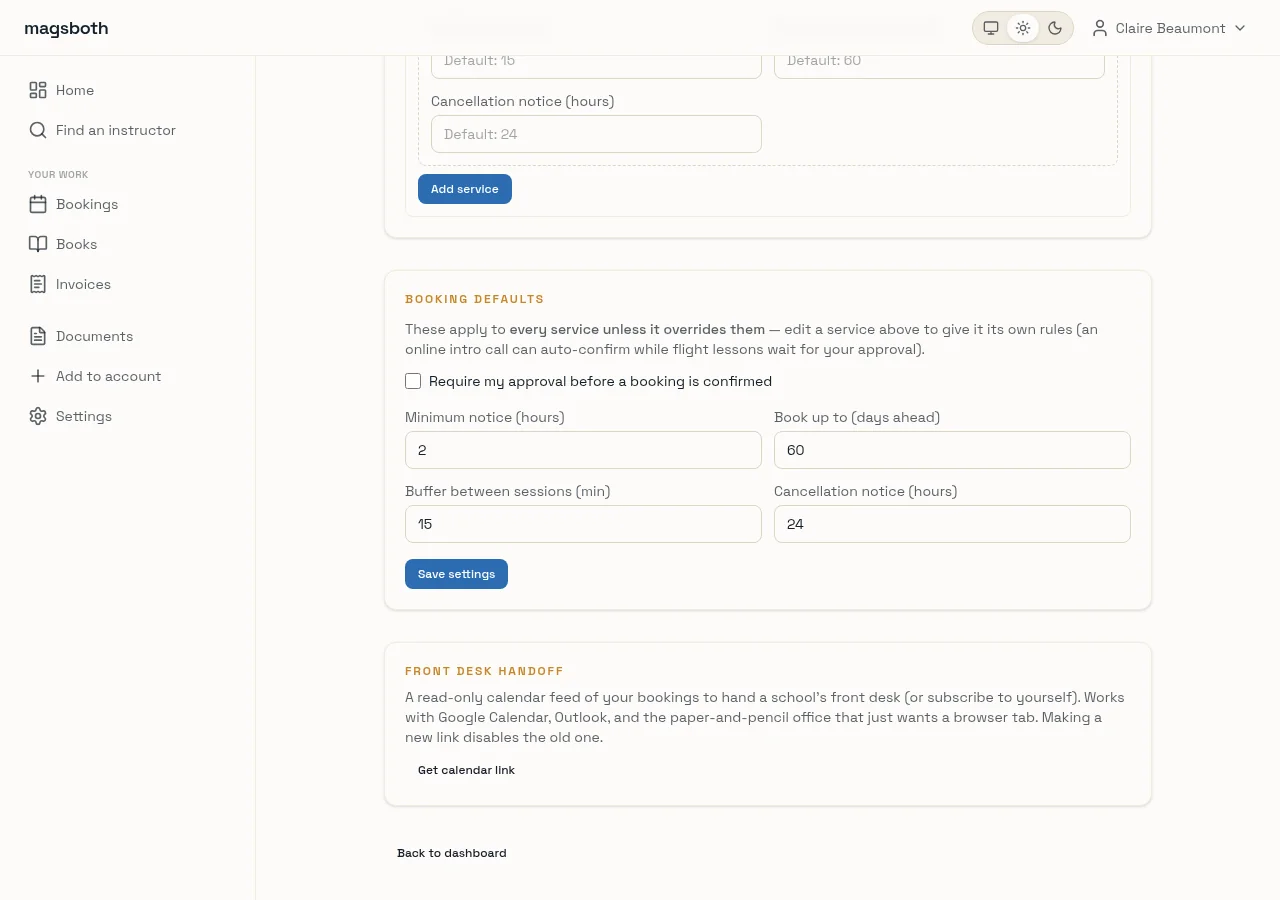Check Require my approval before booking
The height and width of the screenshot is (900, 1280).
(413, 381)
